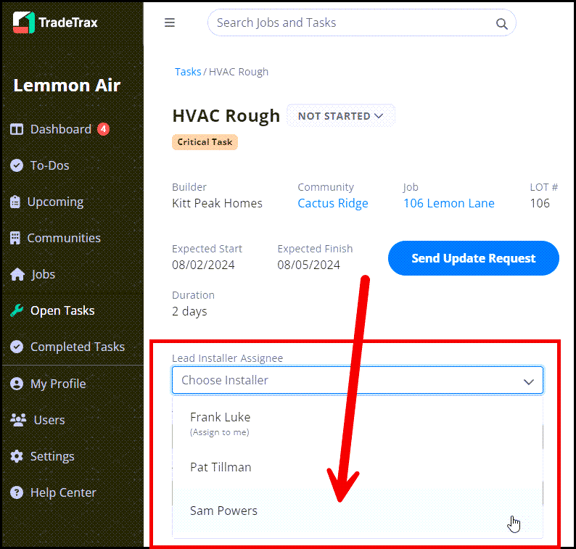Screen dimensions: 576x549
Task: Click the HVAC Rough task title
Action: pyautogui.click(x=226, y=116)
